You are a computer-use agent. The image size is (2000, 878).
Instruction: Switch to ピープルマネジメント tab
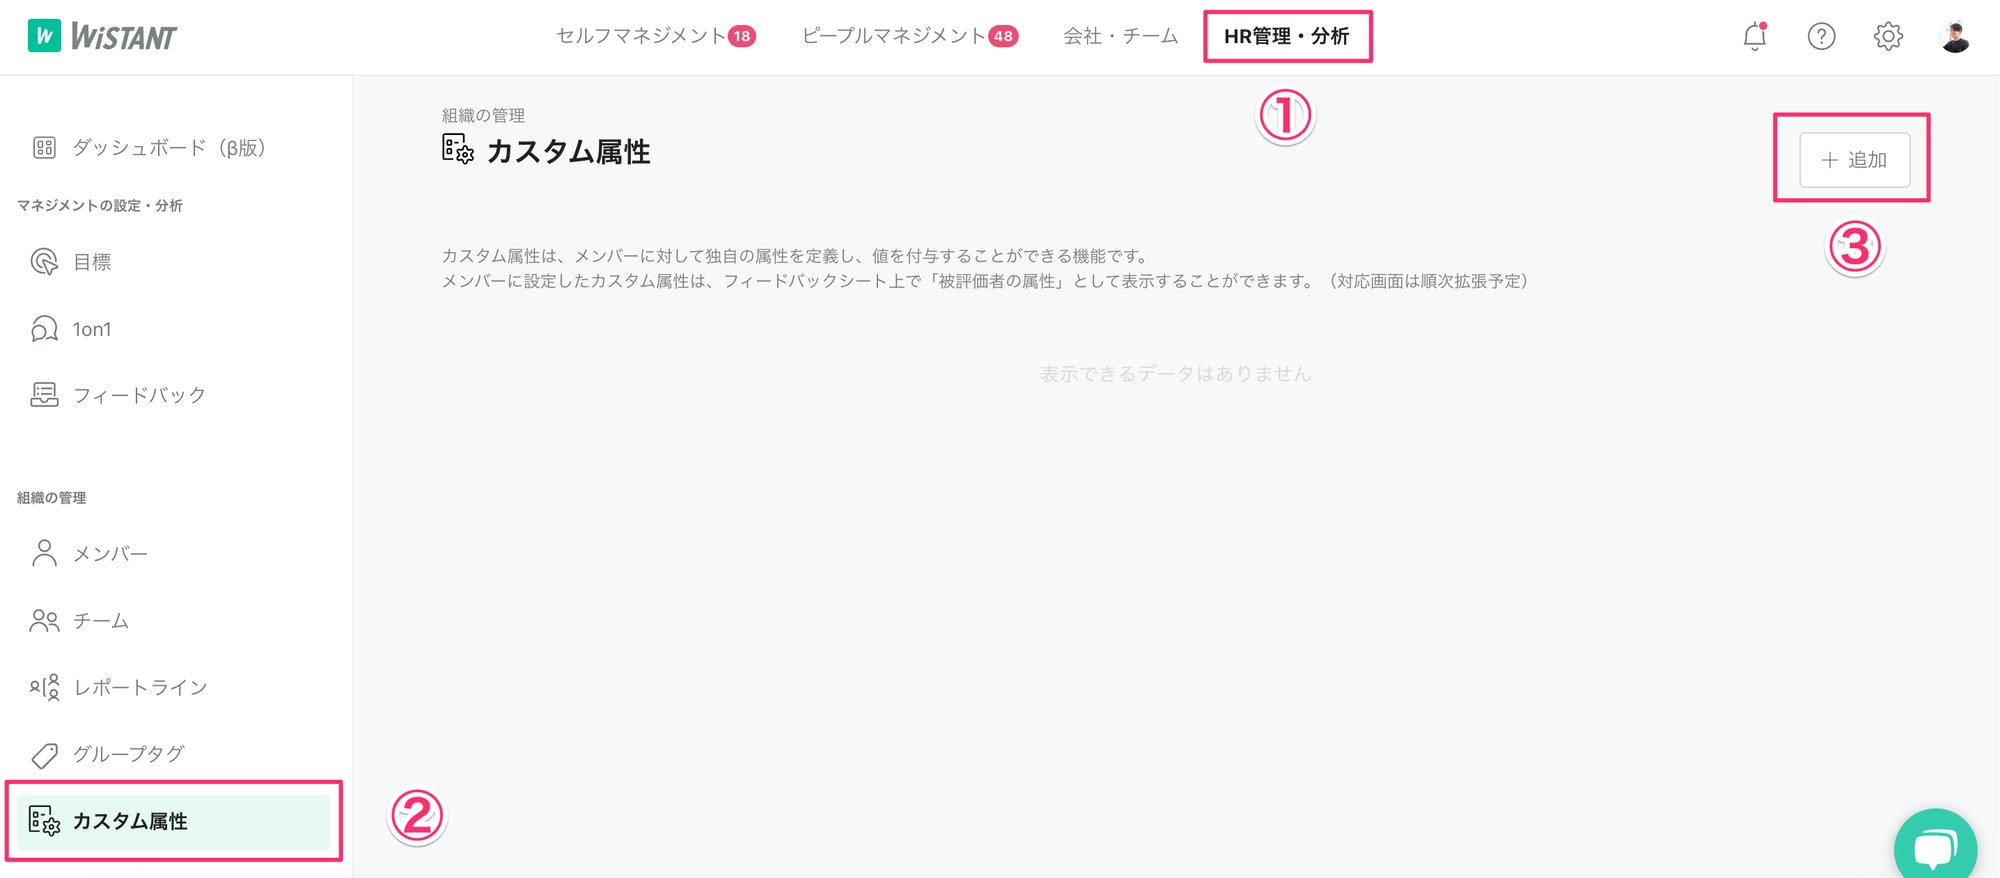click(908, 37)
